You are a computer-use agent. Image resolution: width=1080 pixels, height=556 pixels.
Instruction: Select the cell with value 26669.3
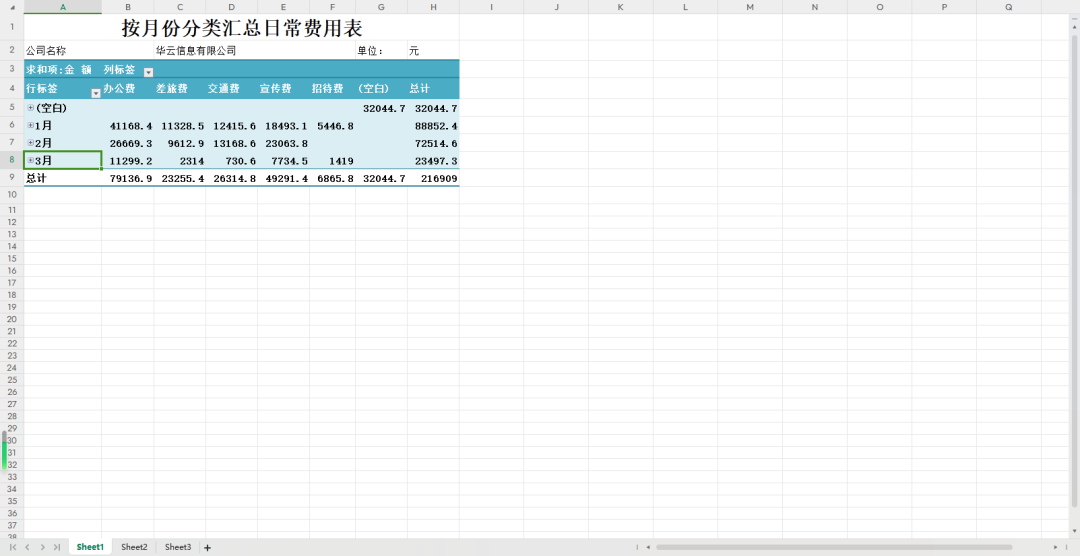click(128, 143)
